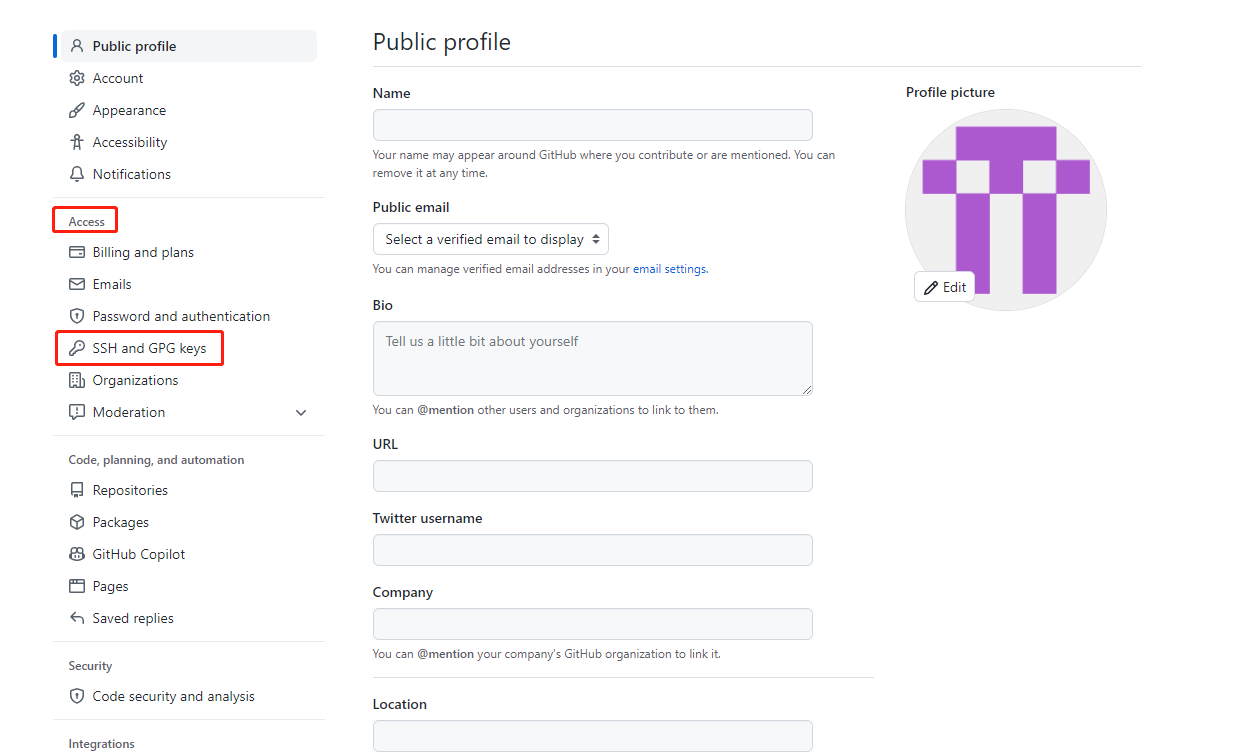This screenshot has height=753, width=1233.
Task: Click the Profile picture label
Action: point(950,92)
